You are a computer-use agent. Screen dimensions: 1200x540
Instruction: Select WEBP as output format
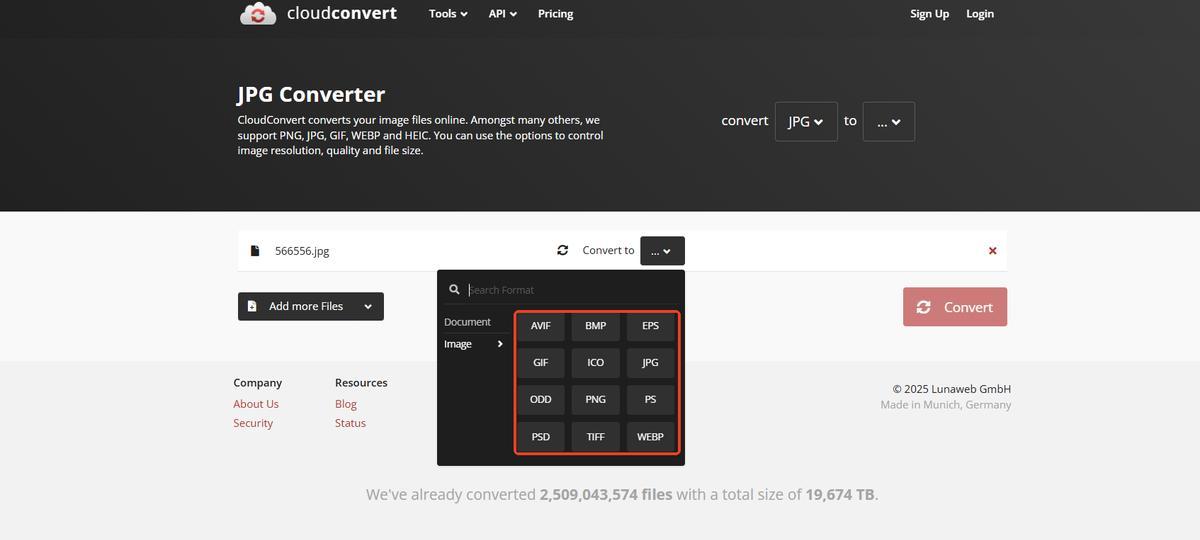pos(650,437)
